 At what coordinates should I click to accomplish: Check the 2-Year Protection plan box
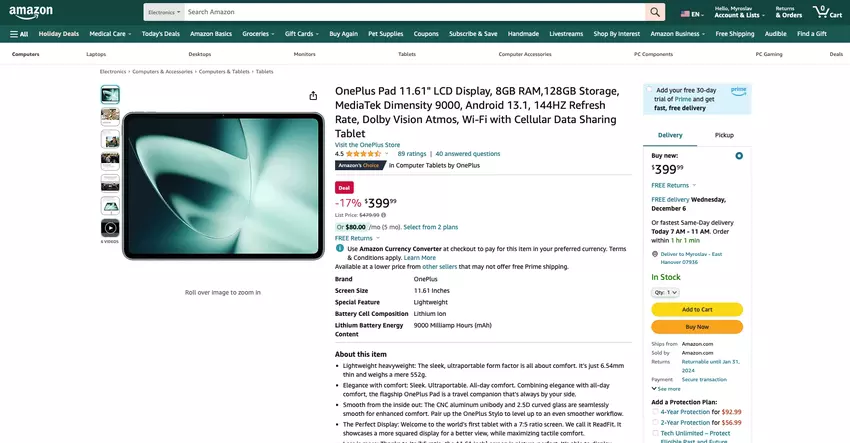pyautogui.click(x=655, y=422)
